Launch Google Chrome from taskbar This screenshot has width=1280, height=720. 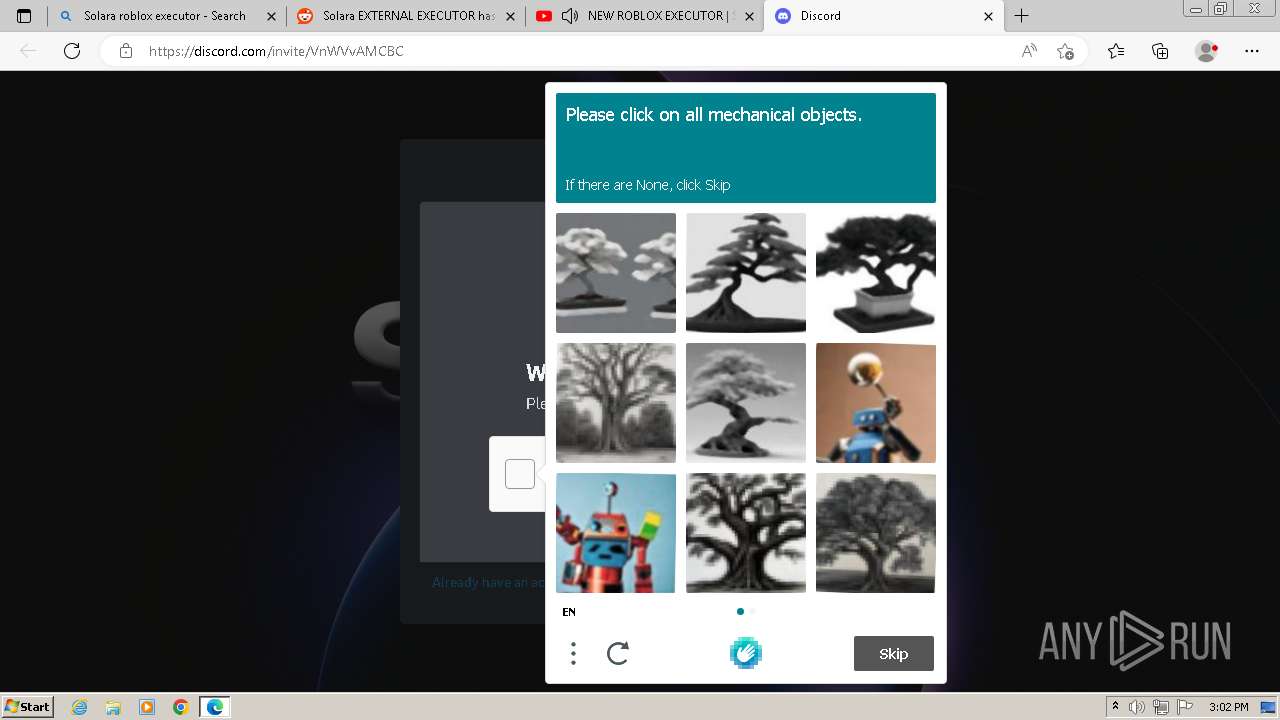181,707
